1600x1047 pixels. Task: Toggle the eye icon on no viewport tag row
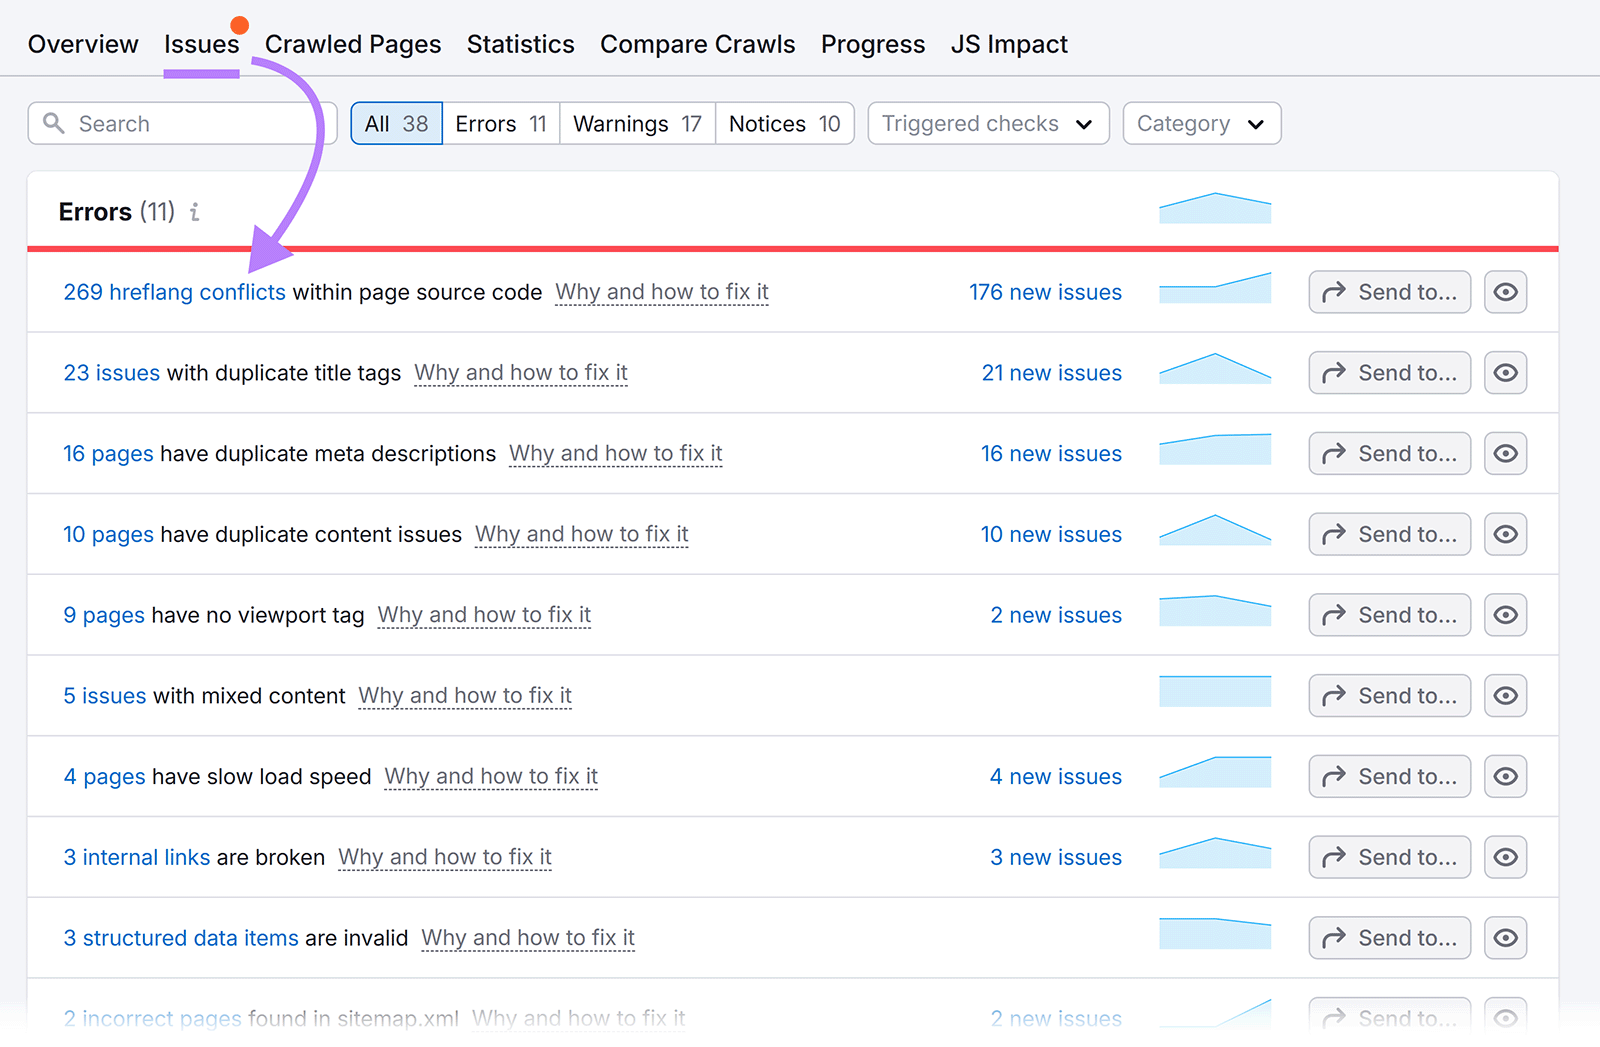point(1505,614)
